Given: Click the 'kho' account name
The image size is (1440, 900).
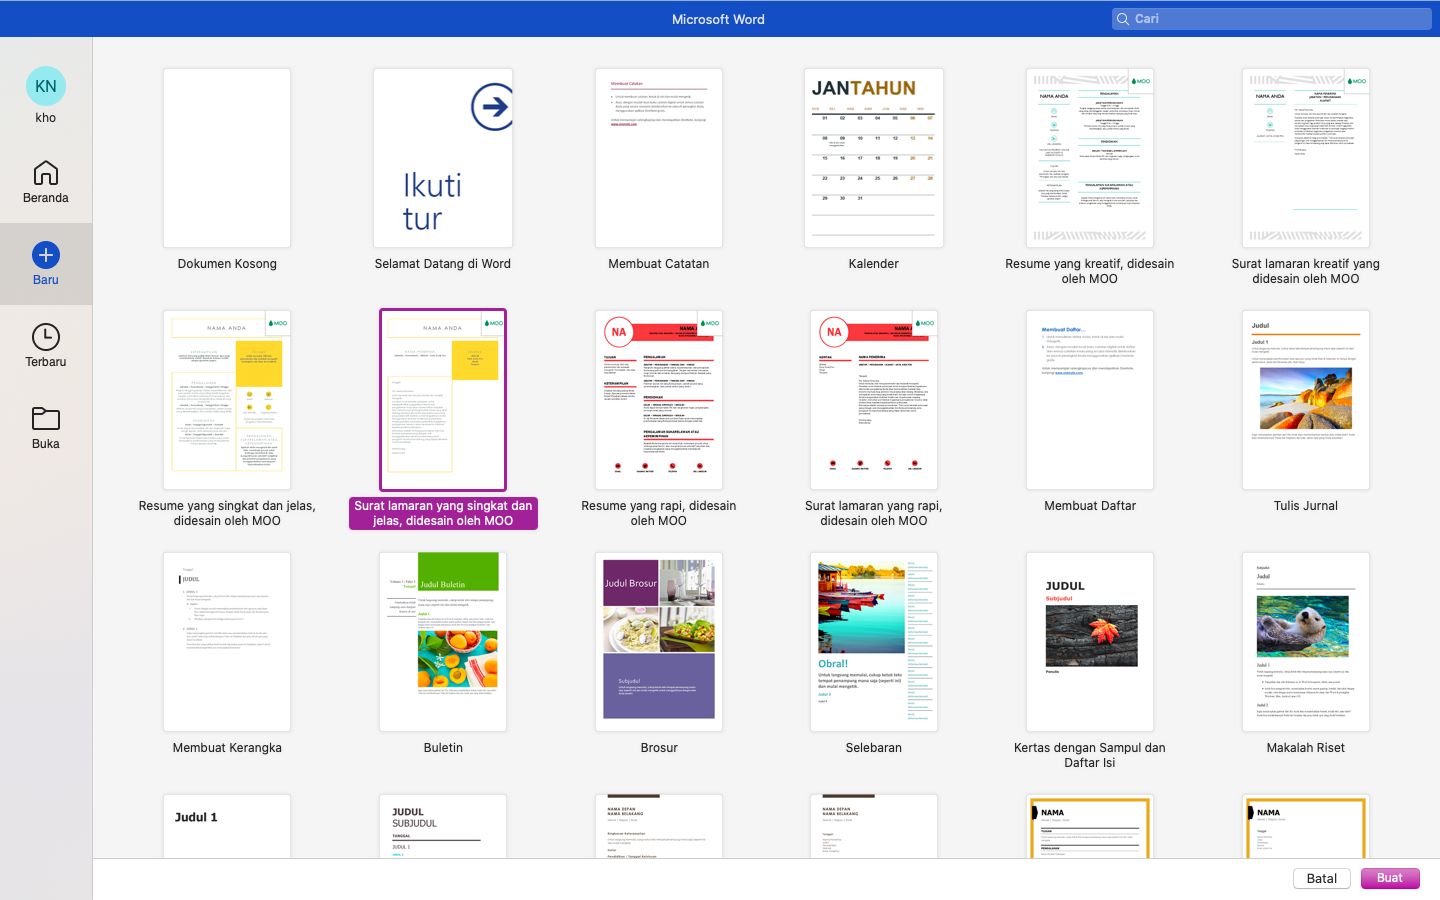Looking at the screenshot, I should click(46, 118).
